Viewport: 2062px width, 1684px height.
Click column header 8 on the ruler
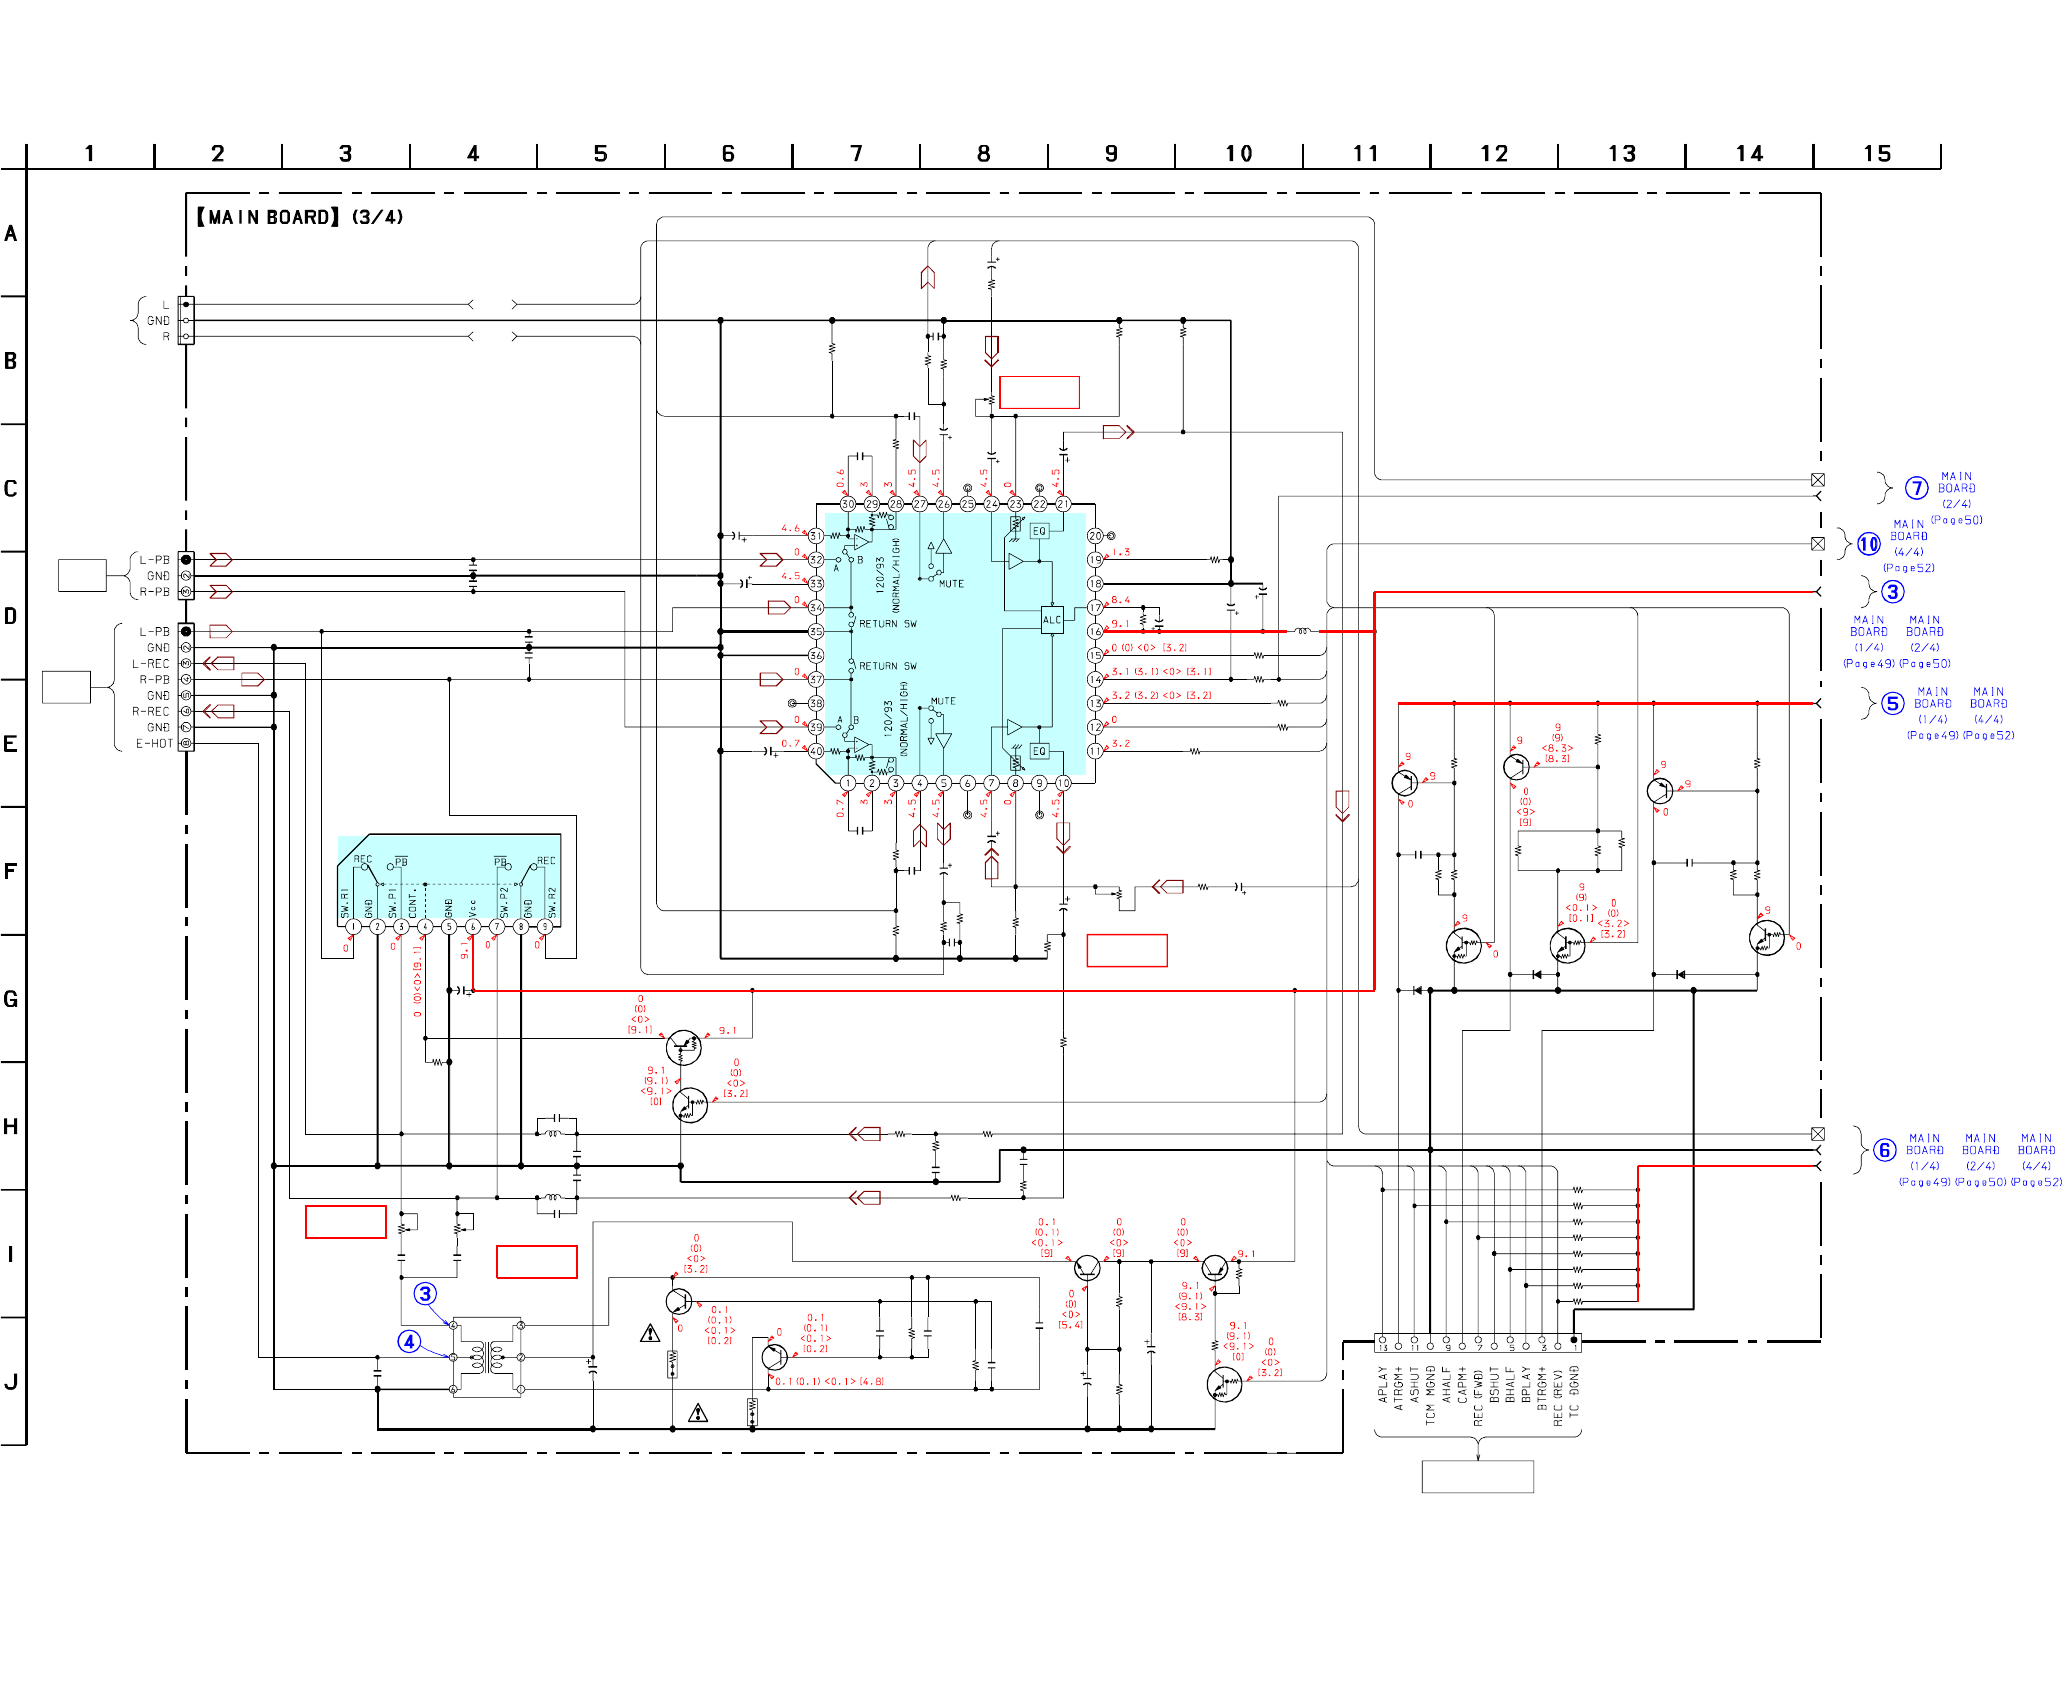pyautogui.click(x=983, y=153)
